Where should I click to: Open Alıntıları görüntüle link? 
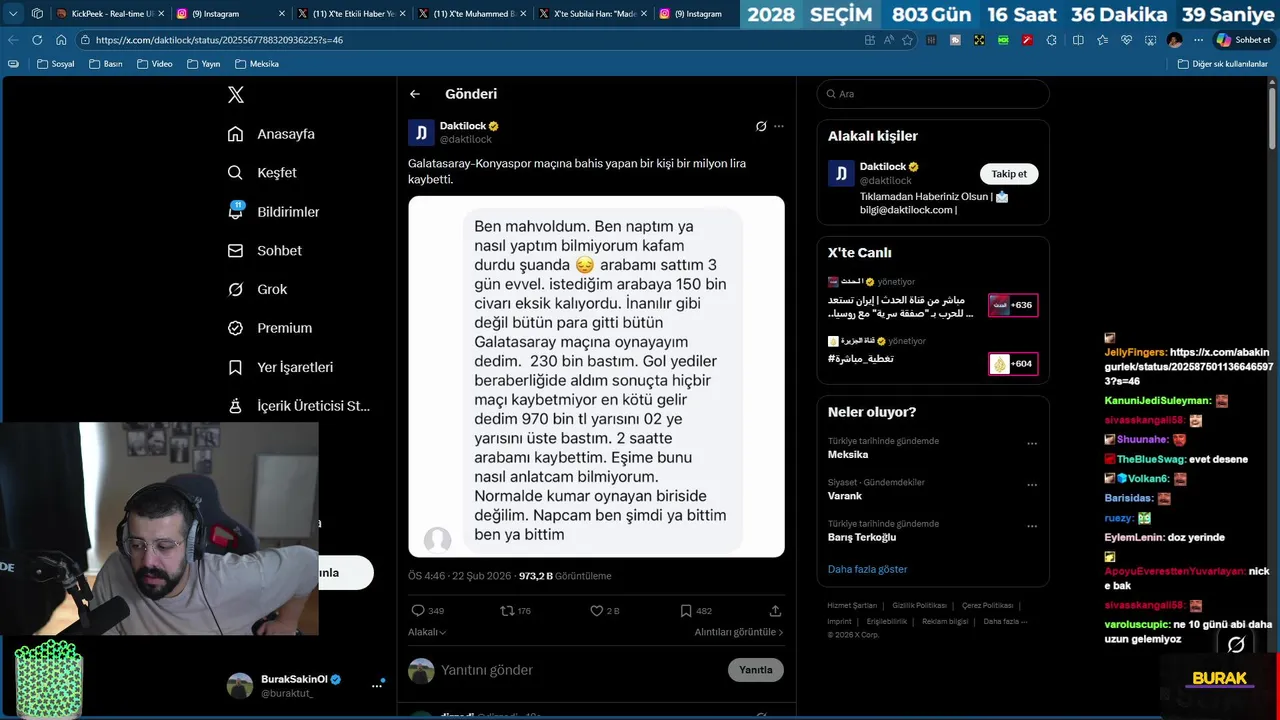tap(739, 632)
